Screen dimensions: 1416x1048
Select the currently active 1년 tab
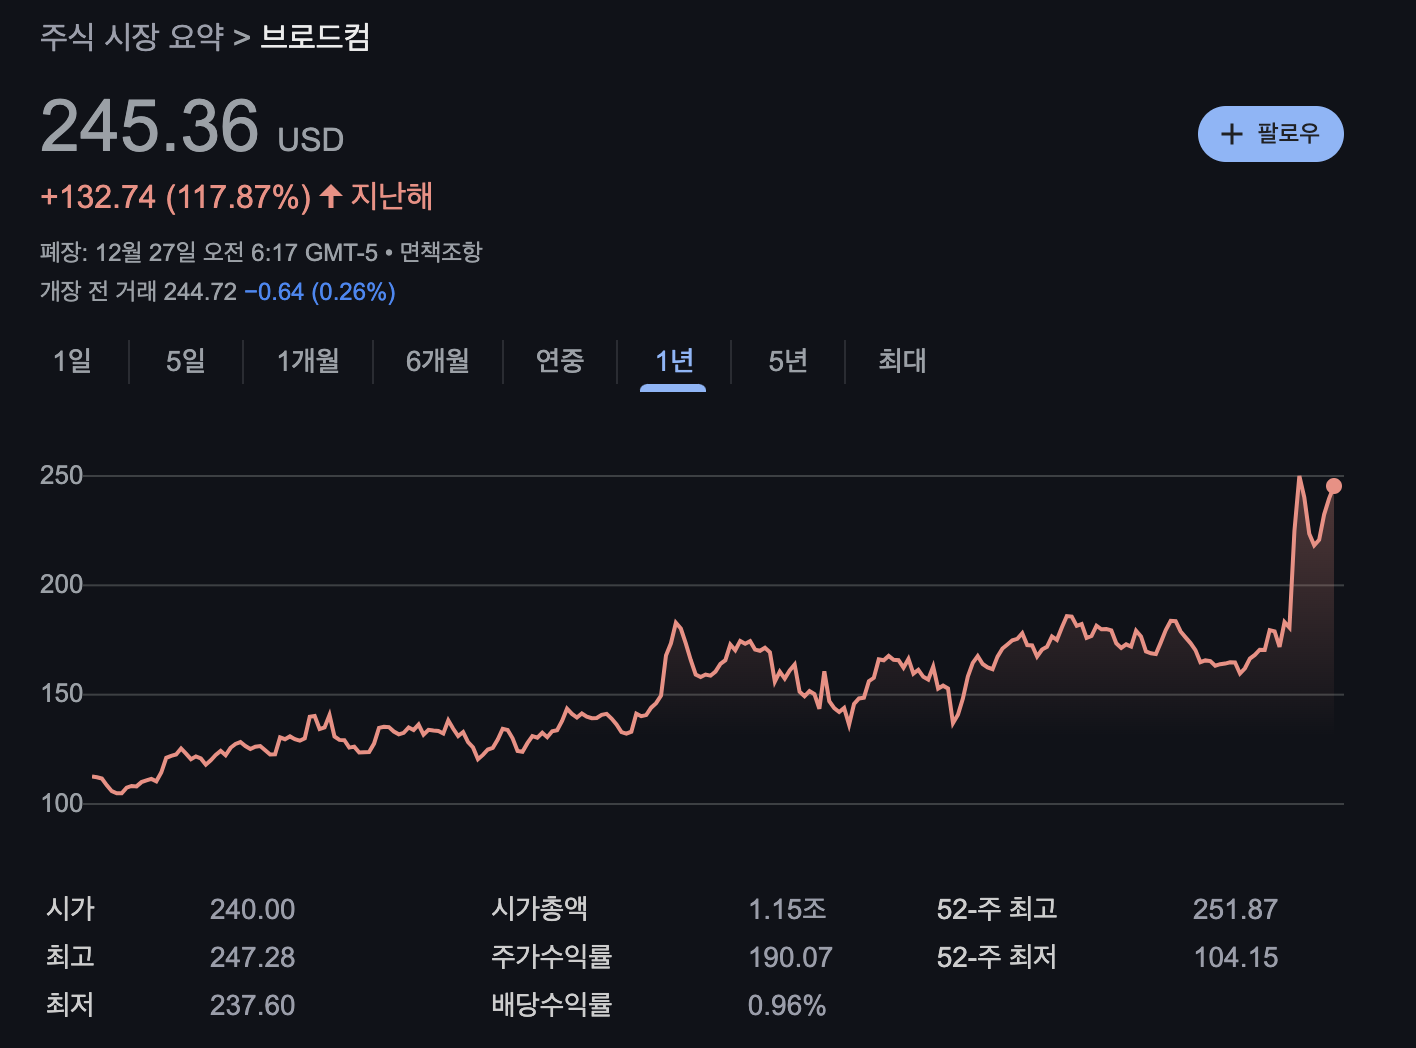(672, 362)
